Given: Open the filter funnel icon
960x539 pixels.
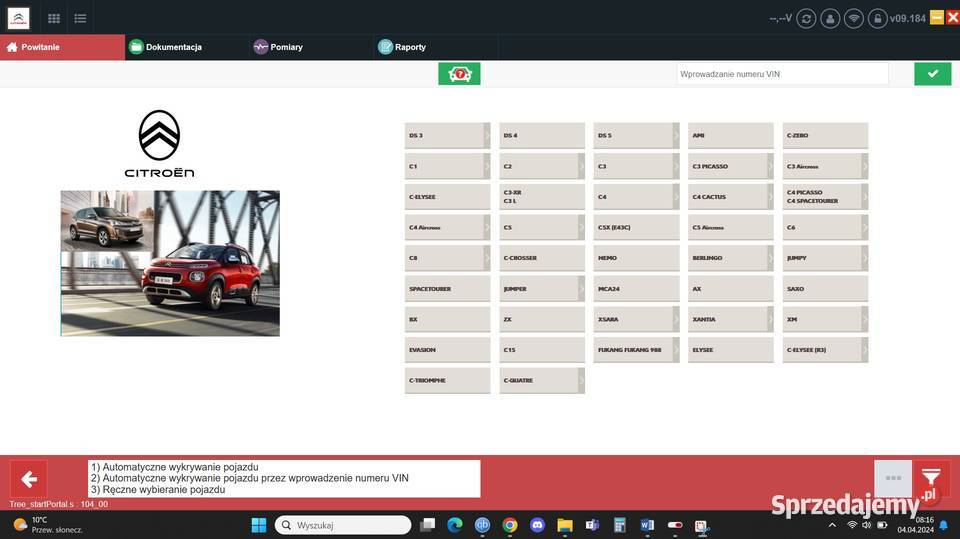Looking at the screenshot, I should 931,478.
